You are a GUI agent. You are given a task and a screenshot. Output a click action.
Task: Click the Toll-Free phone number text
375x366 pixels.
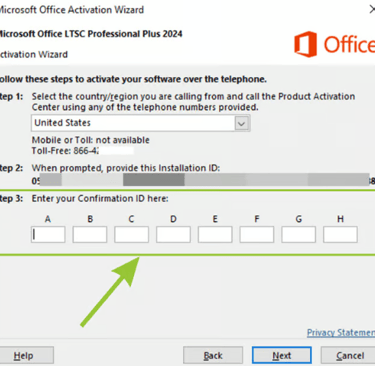click(x=83, y=151)
